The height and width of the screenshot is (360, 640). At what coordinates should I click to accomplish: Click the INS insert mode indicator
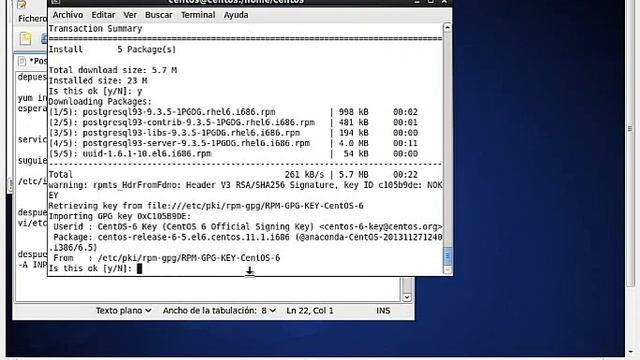coord(383,311)
